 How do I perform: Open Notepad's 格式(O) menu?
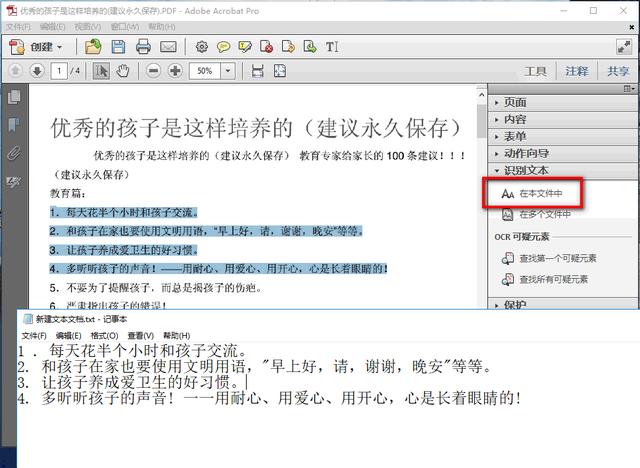[104, 335]
